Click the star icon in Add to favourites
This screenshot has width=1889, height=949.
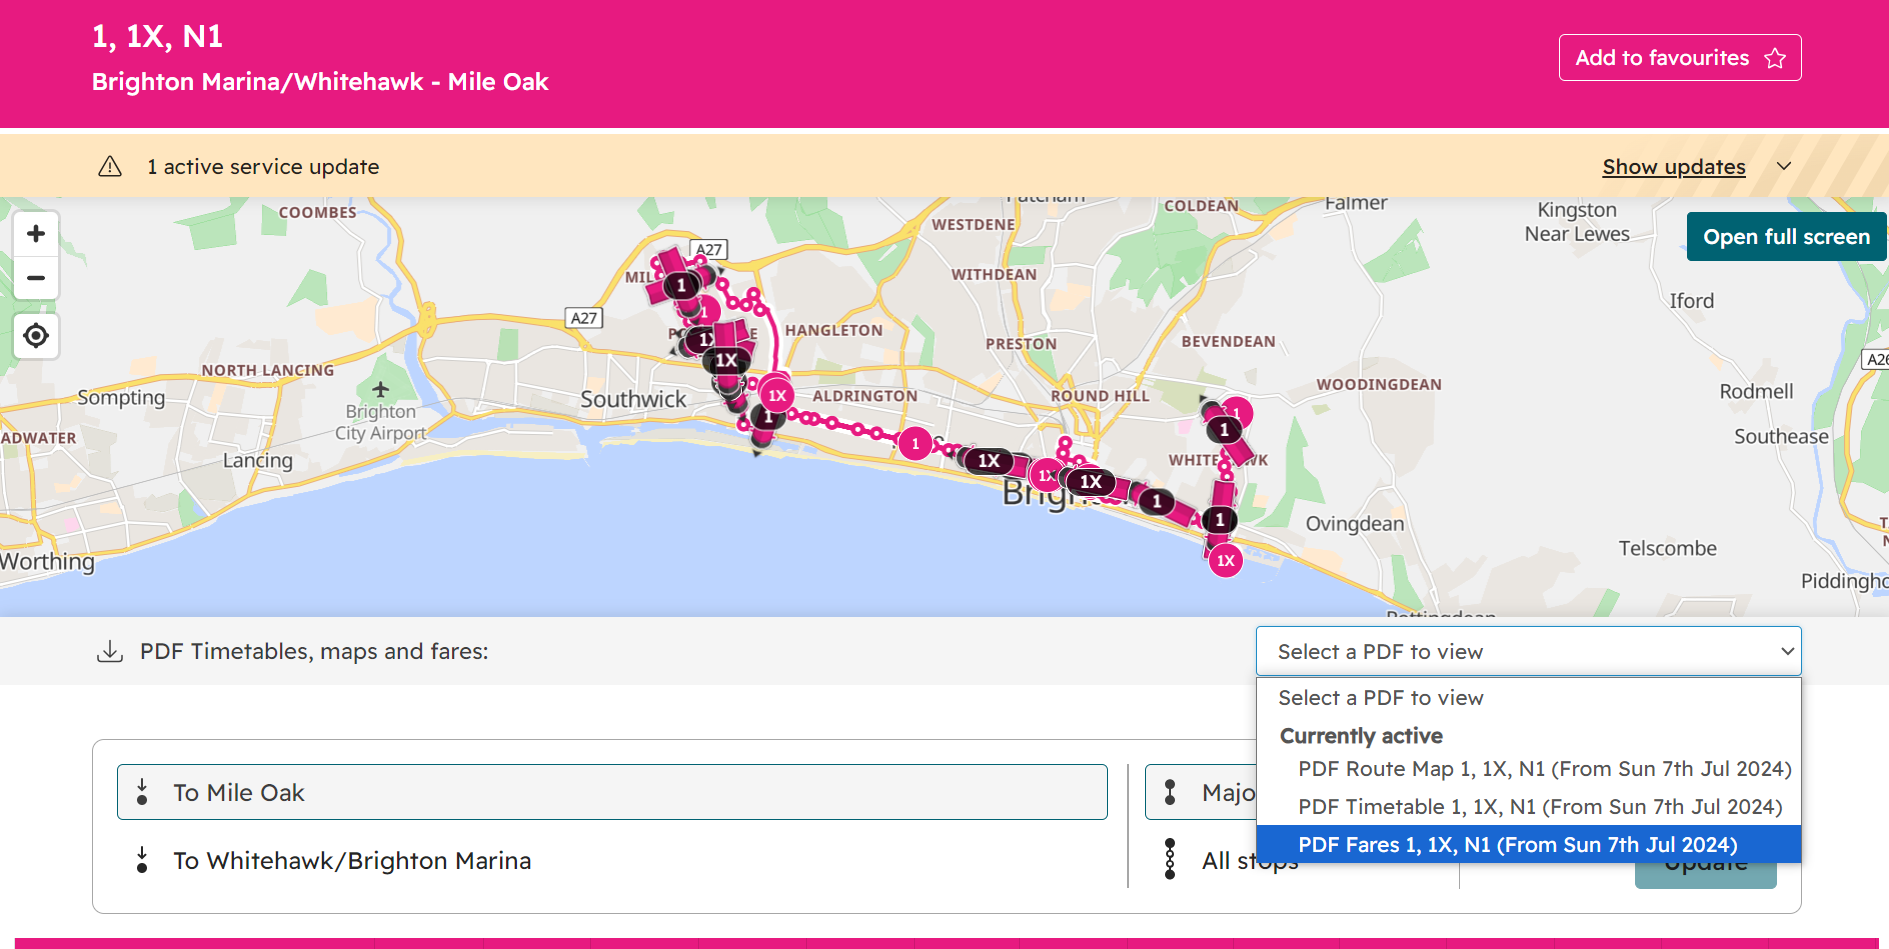[1775, 58]
